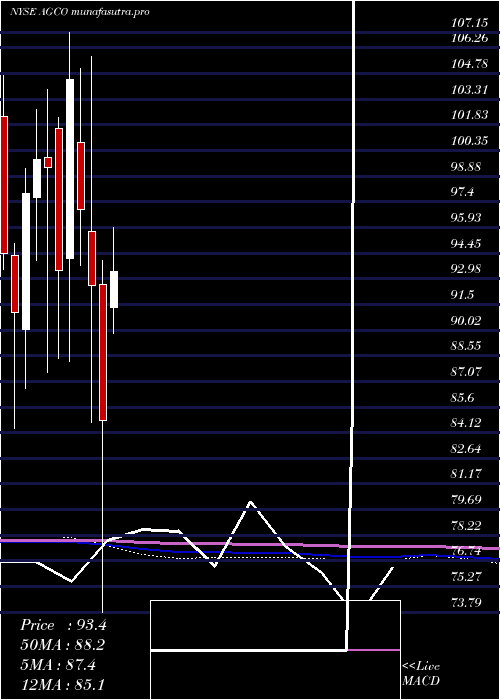Click the 76.74 price axis label
The width and height of the screenshot is (500, 700).
tap(466, 551)
